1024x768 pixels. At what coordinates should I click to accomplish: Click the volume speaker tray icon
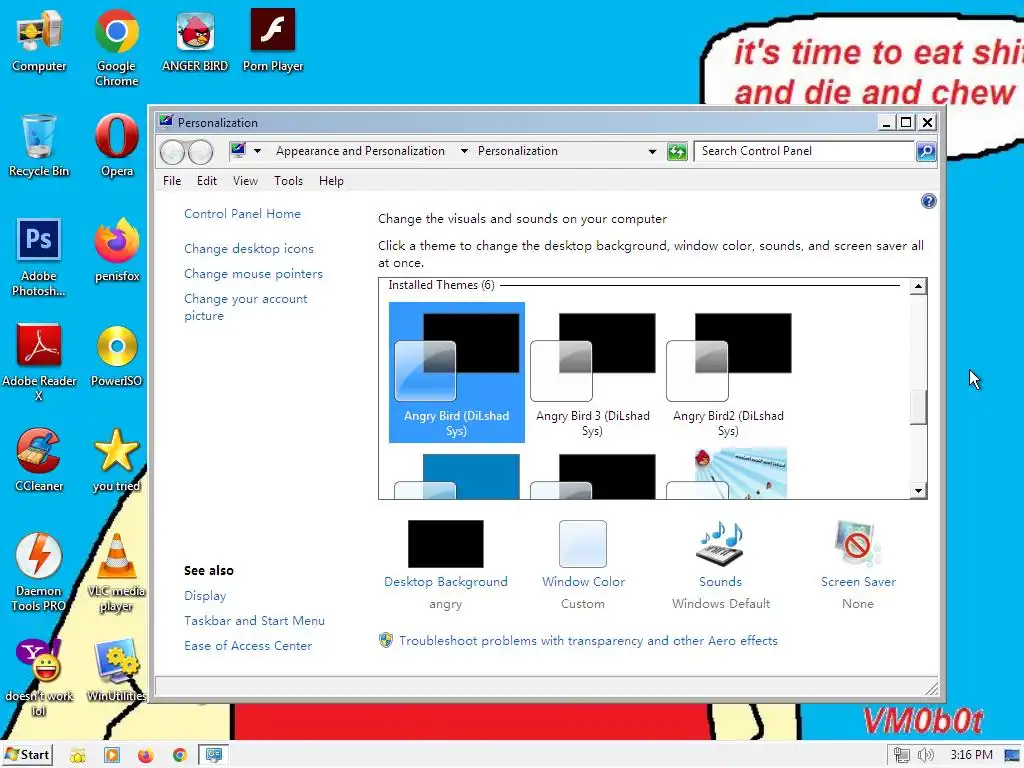pos(925,756)
